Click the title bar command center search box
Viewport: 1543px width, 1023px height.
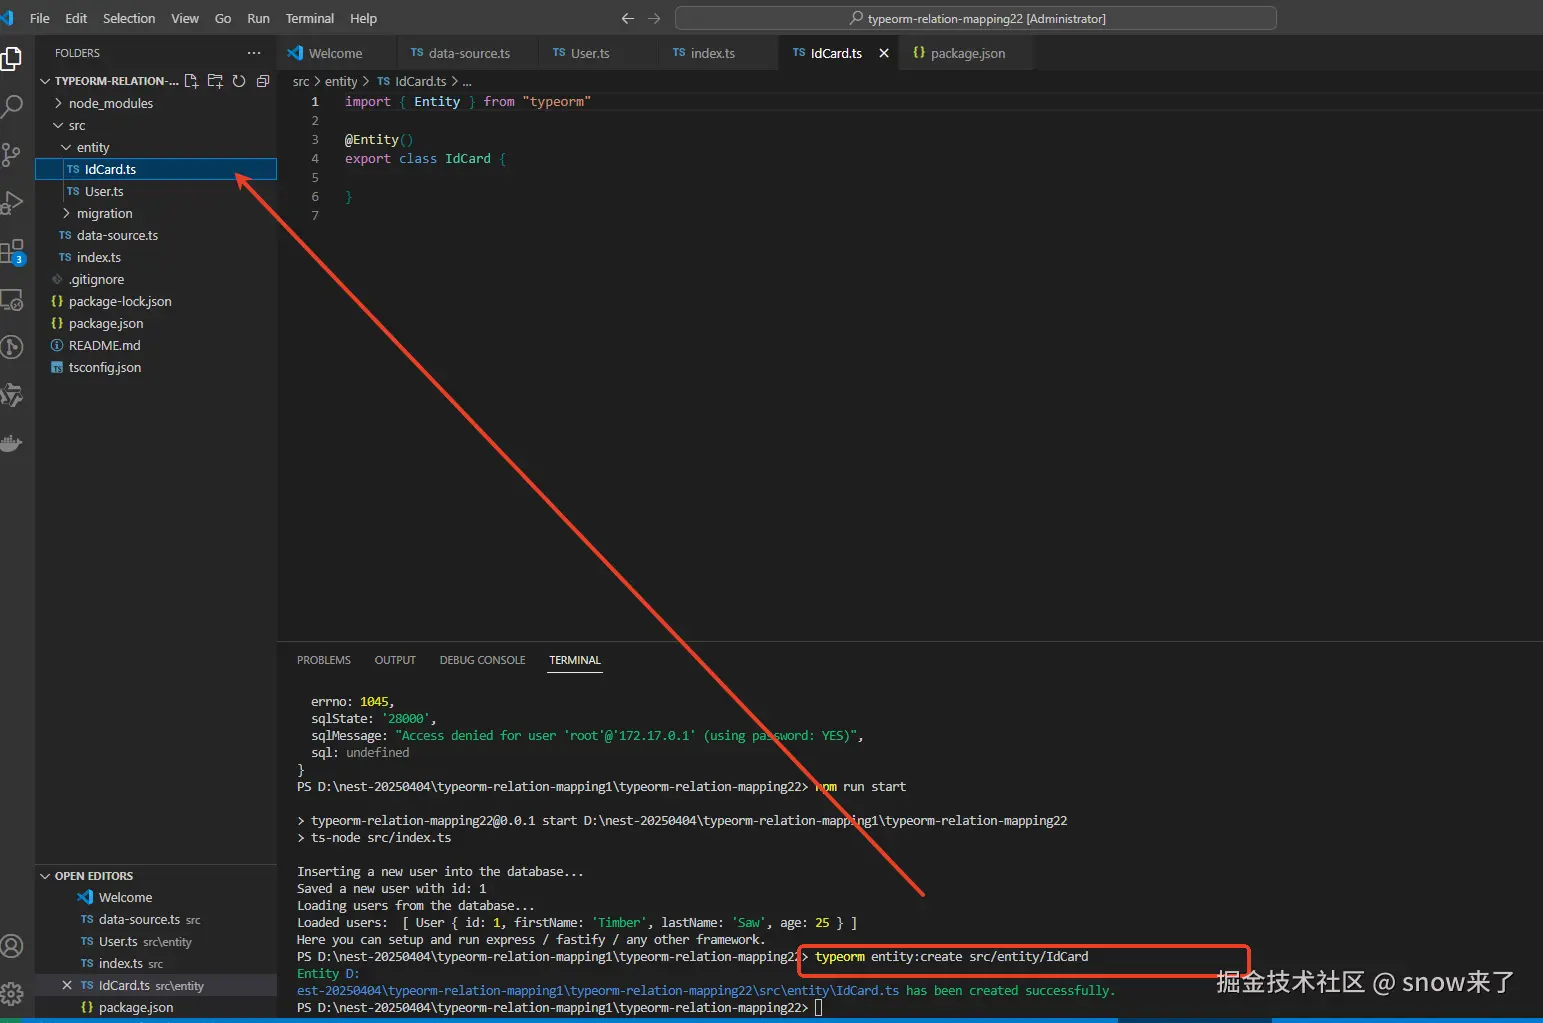tap(975, 18)
